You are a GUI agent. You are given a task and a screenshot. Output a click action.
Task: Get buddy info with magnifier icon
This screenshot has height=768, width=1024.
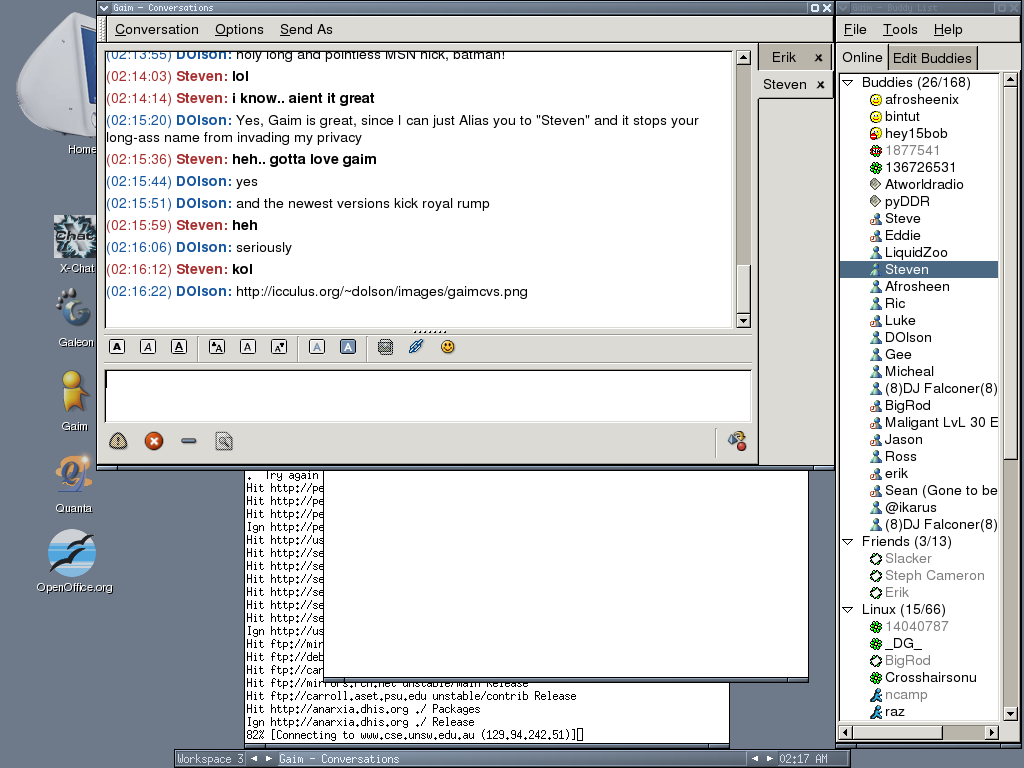point(224,441)
